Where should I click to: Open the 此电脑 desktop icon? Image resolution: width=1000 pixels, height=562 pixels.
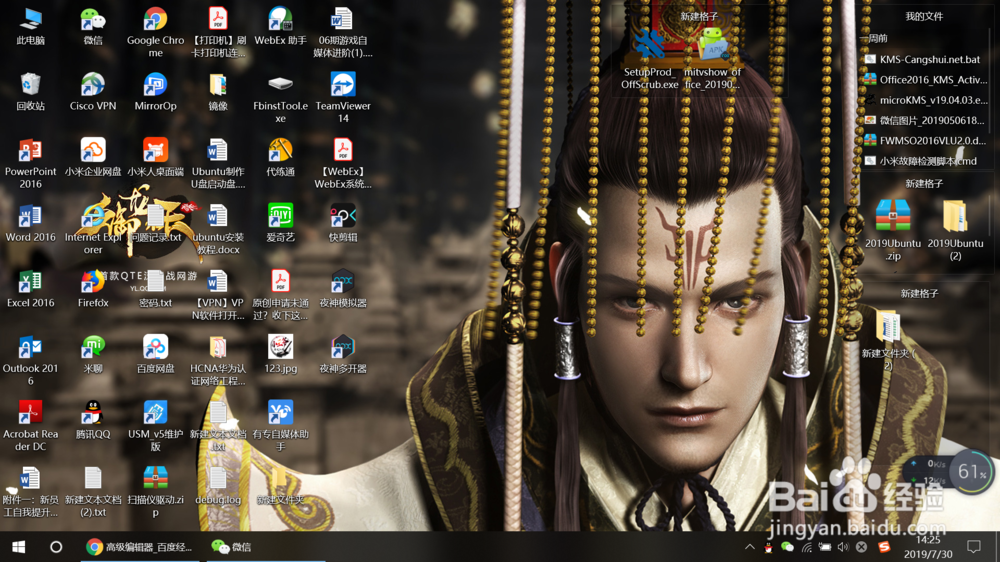click(x=31, y=27)
